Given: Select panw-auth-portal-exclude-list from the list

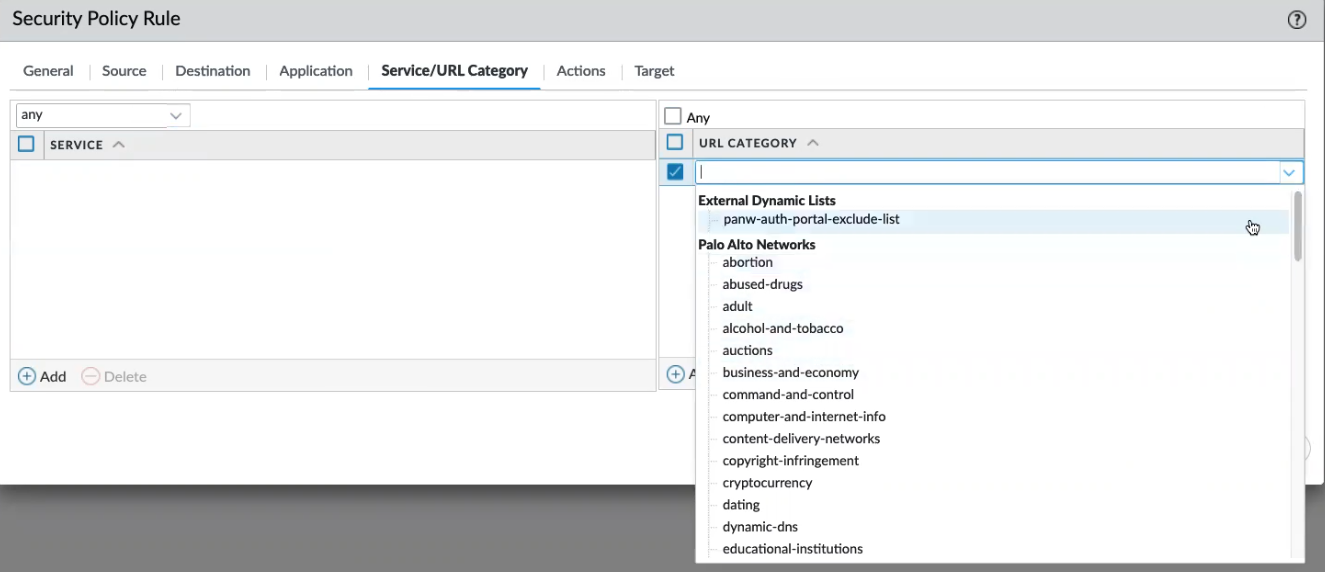Looking at the screenshot, I should pyautogui.click(x=811, y=219).
